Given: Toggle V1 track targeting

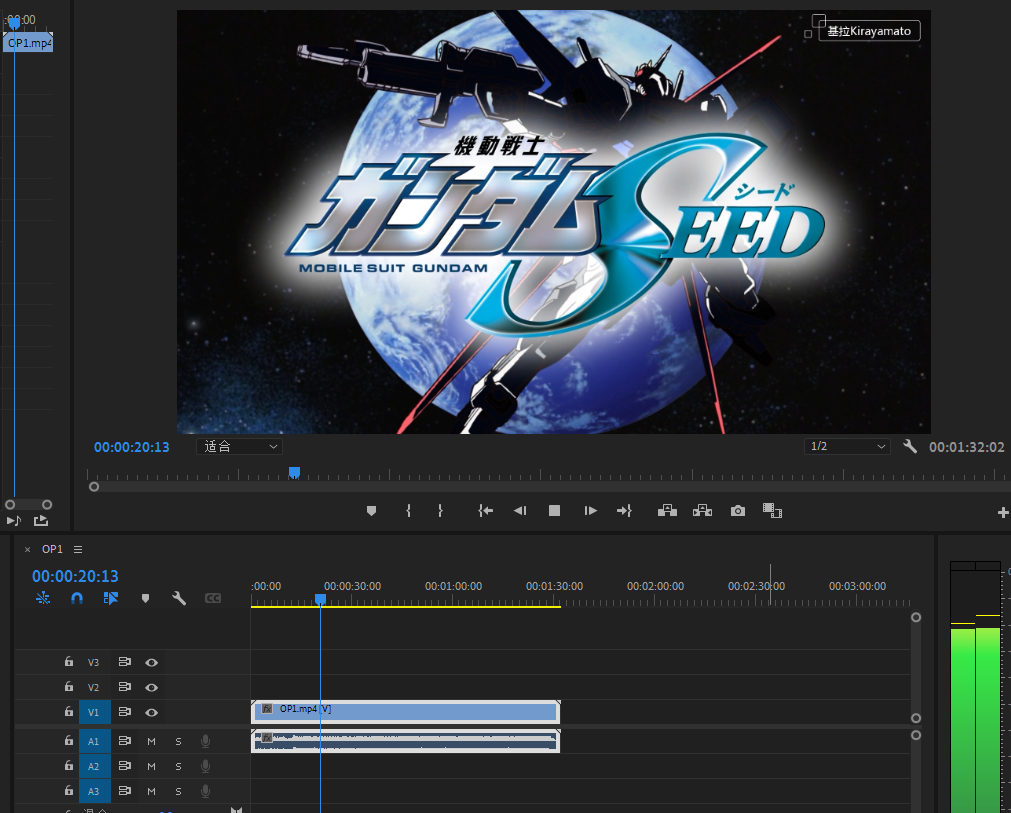Looking at the screenshot, I should point(94,712).
